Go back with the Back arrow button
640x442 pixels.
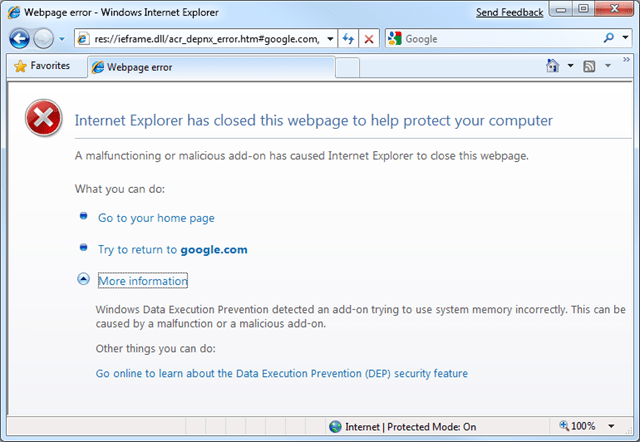[x=19, y=39]
